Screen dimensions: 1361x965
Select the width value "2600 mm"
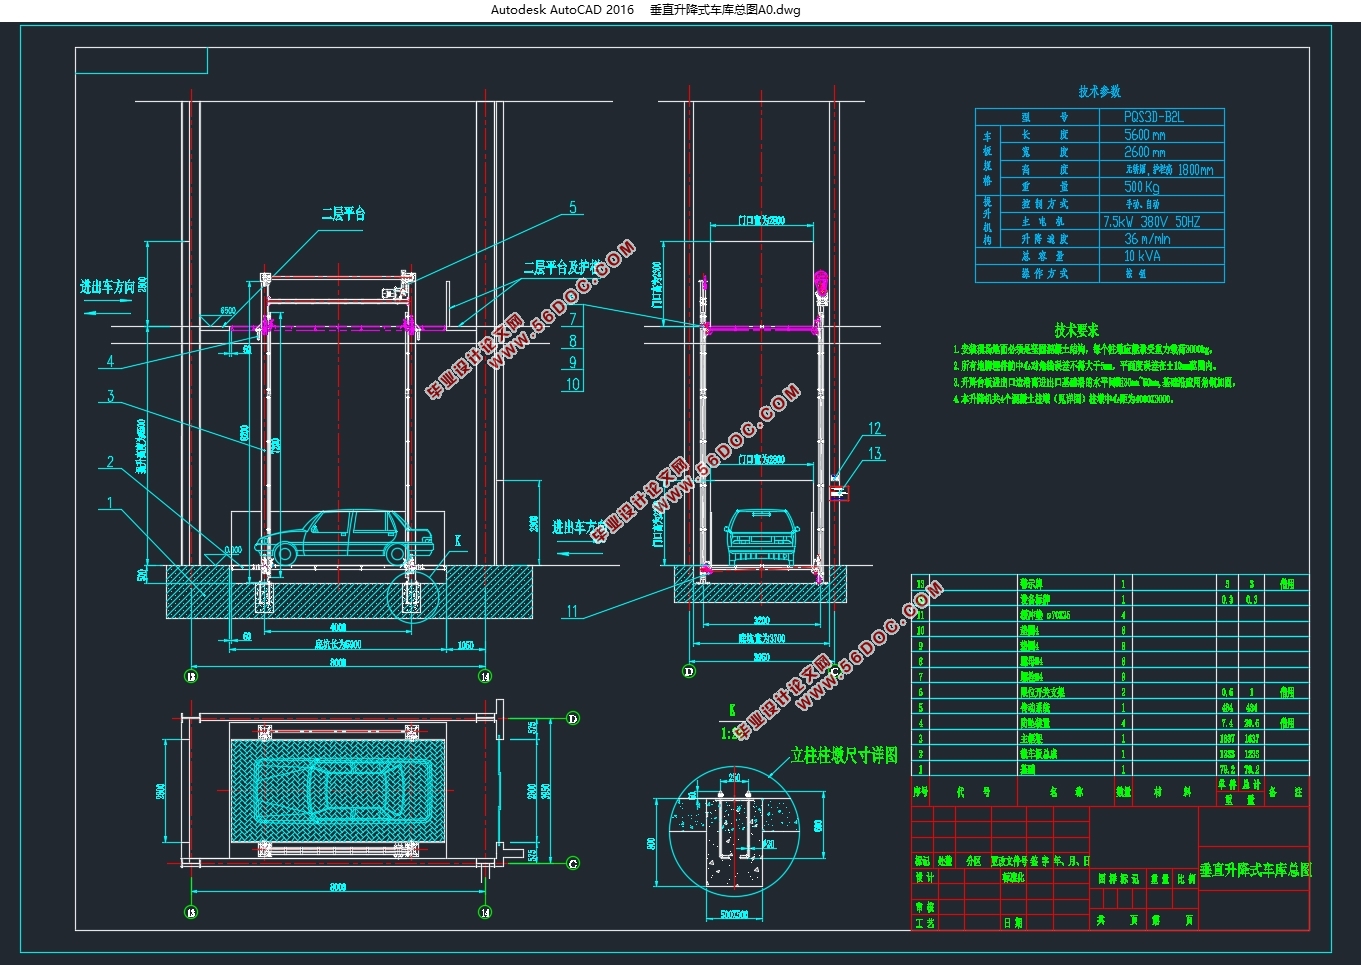click(x=1144, y=152)
